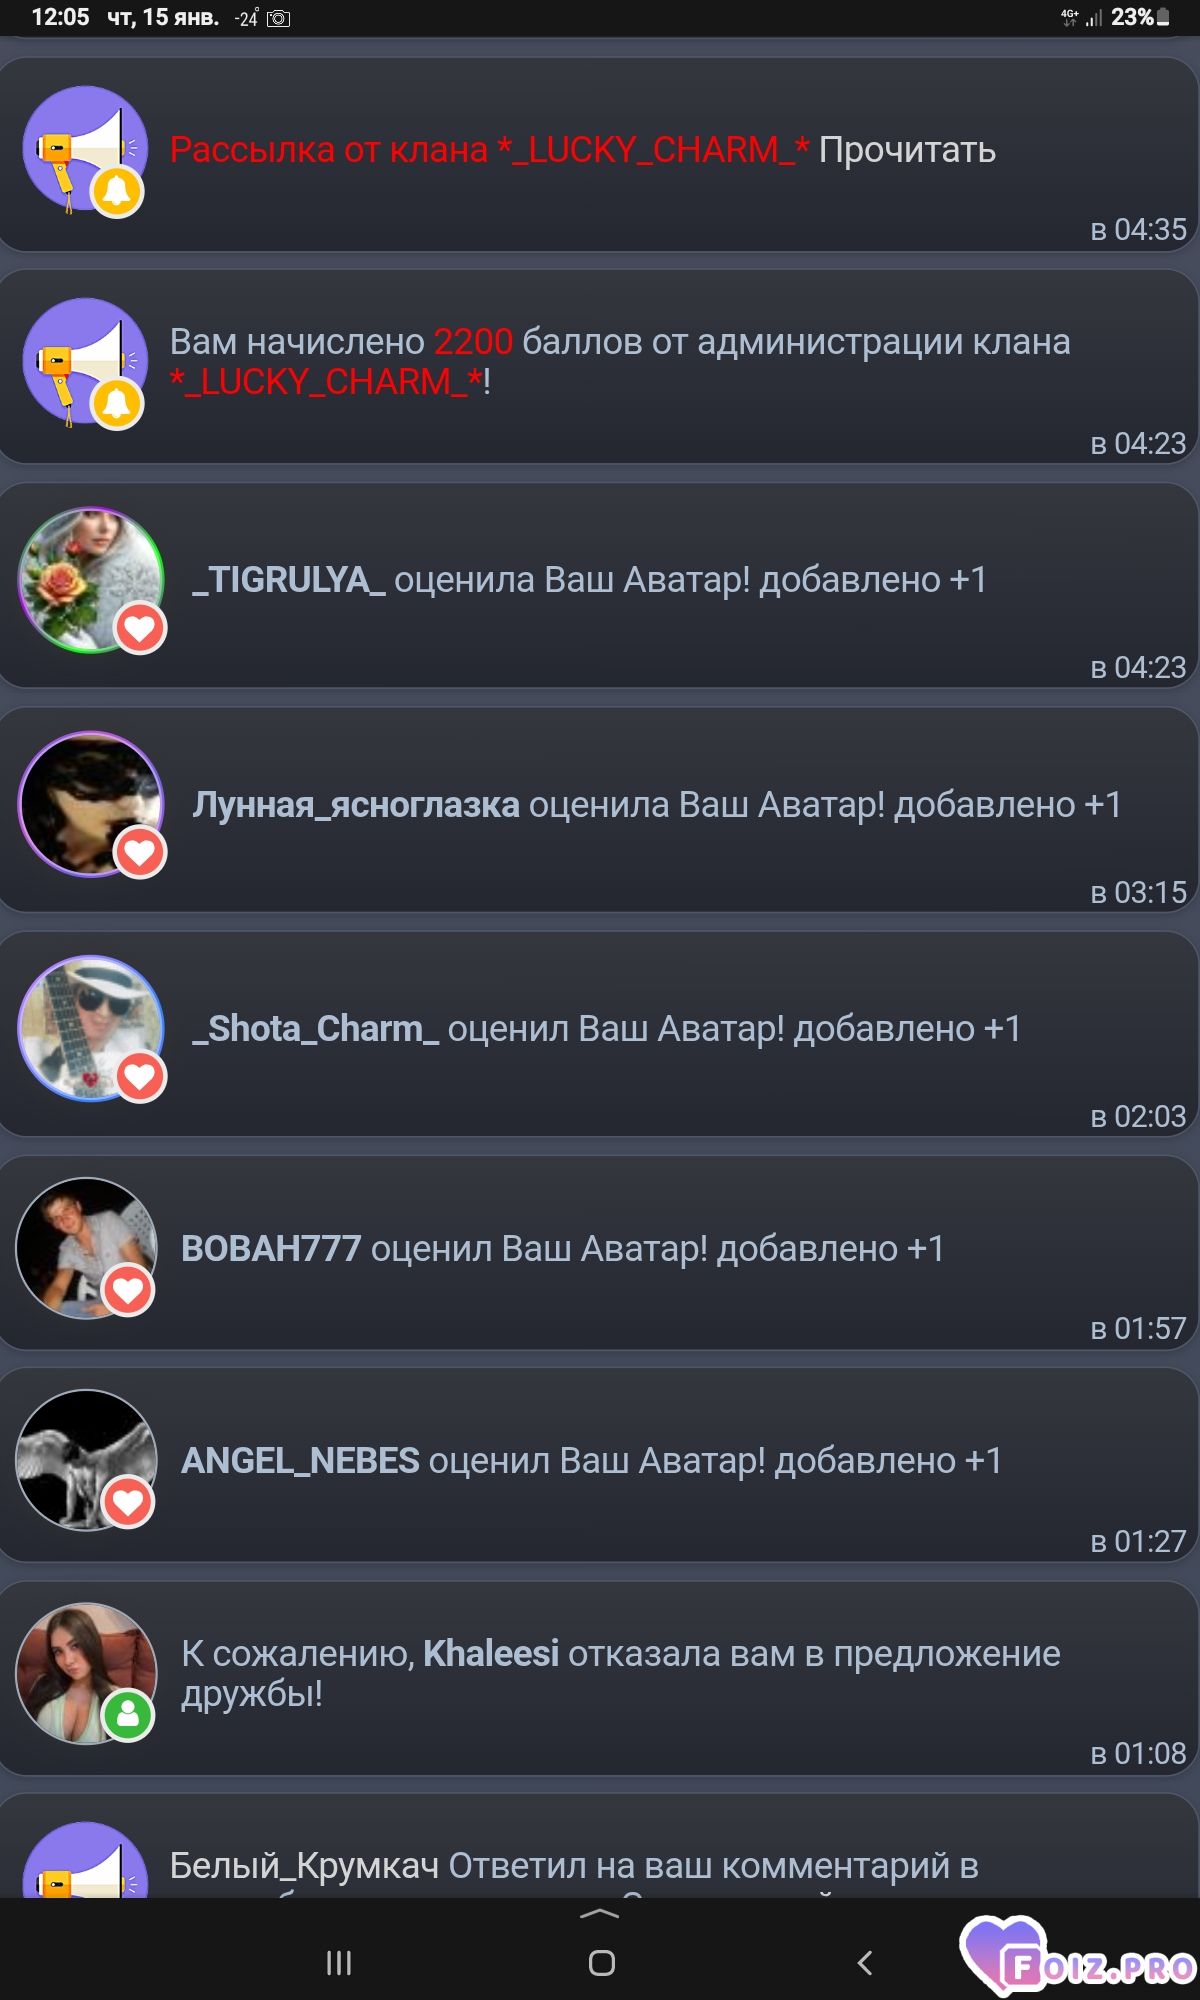Open ANGEL_NEBES profile avatar
This screenshot has width=1200, height=2000.
point(87,1460)
